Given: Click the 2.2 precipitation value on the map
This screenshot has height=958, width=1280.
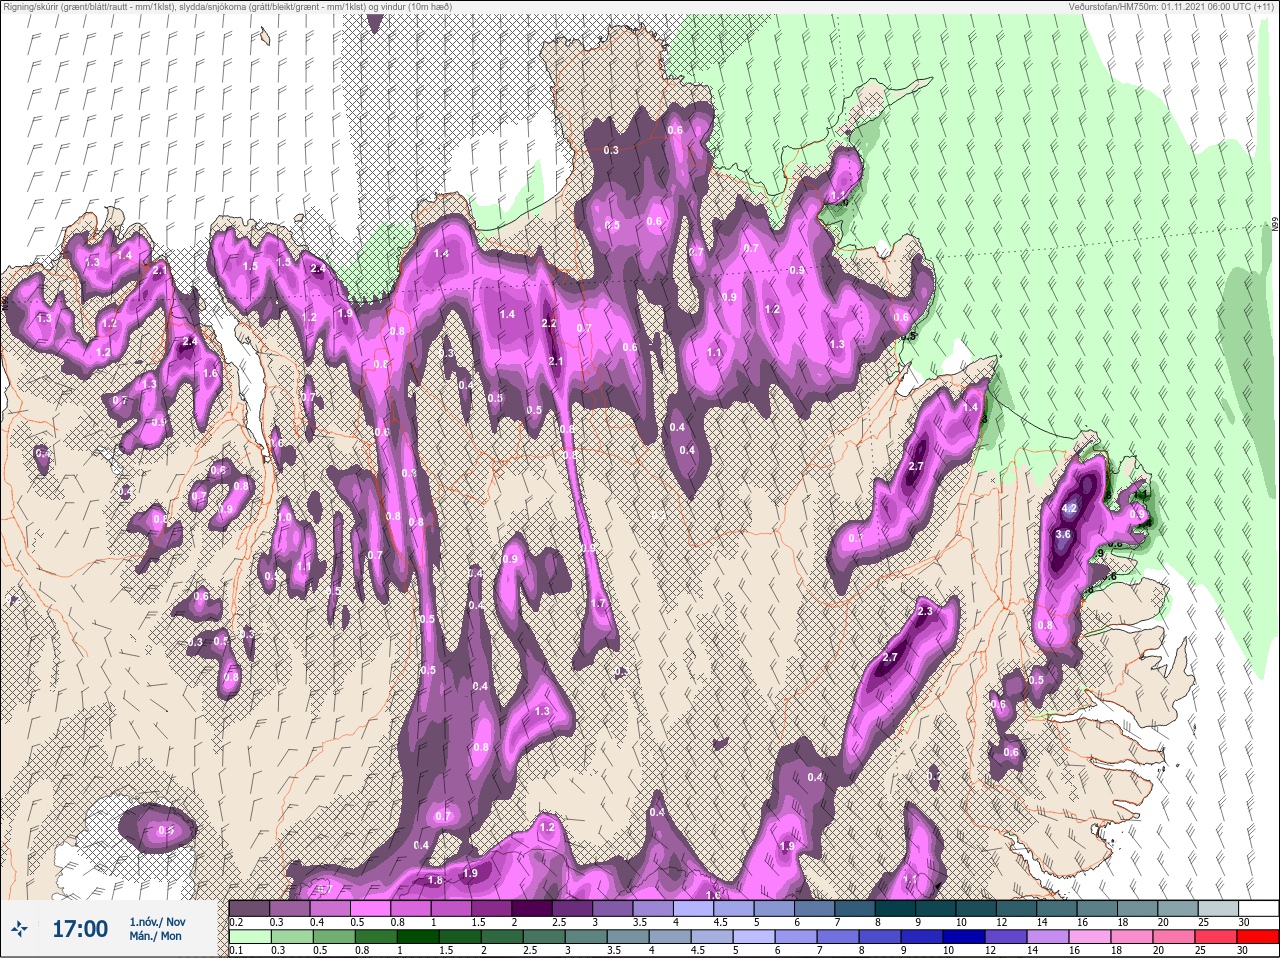Looking at the screenshot, I should [x=548, y=323].
